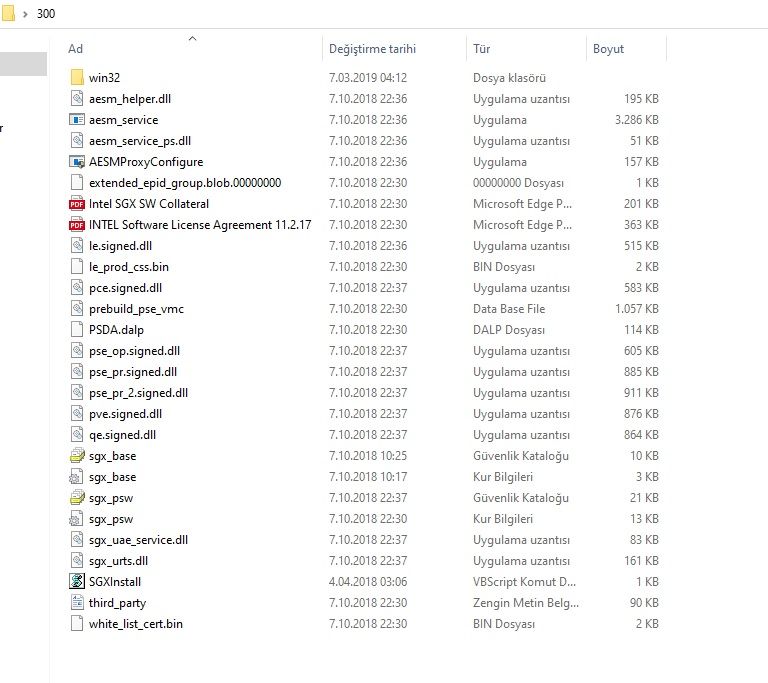Select the qe.signed.dll file icon
768x683 pixels.
77,435
